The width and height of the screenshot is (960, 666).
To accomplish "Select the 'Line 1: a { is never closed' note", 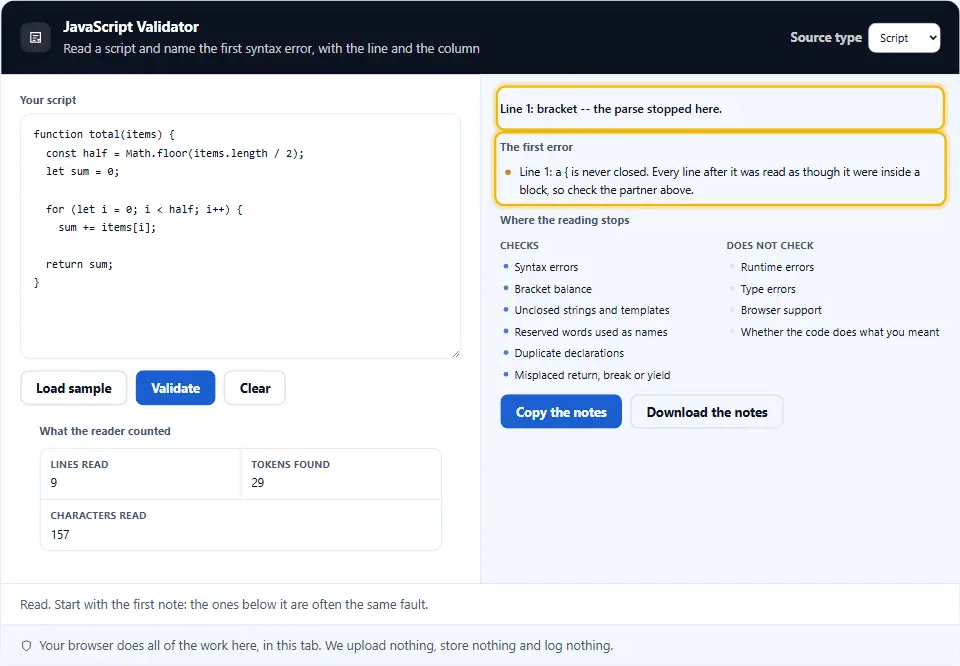I will [x=719, y=181].
